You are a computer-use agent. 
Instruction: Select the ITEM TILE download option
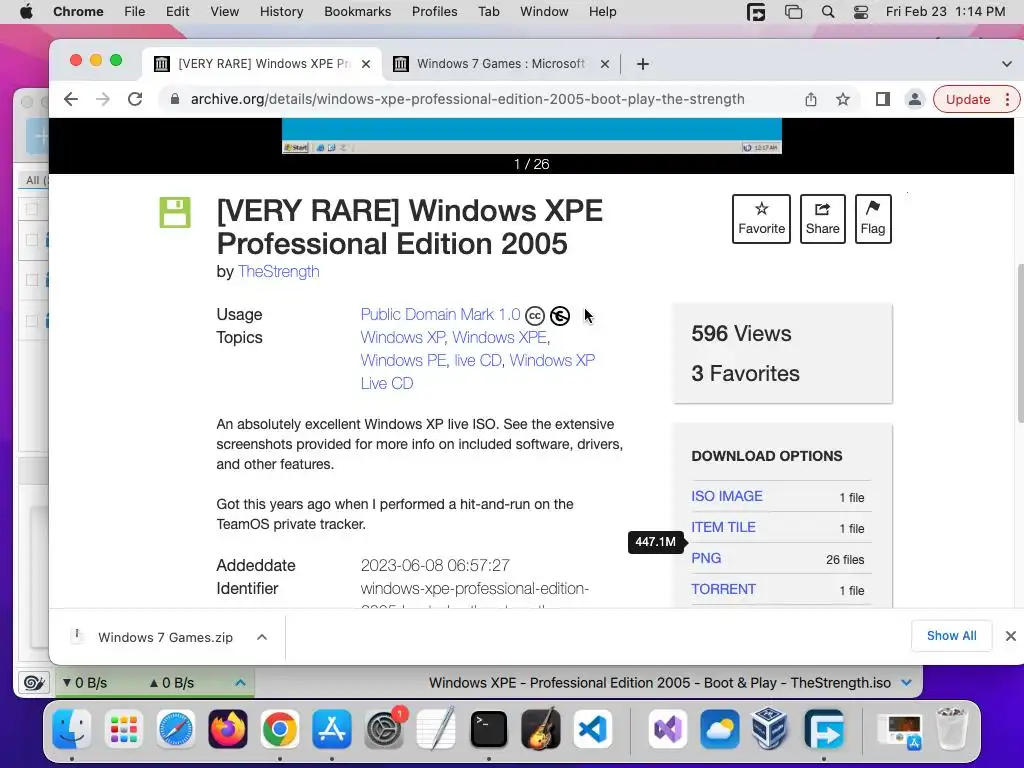tap(724, 527)
